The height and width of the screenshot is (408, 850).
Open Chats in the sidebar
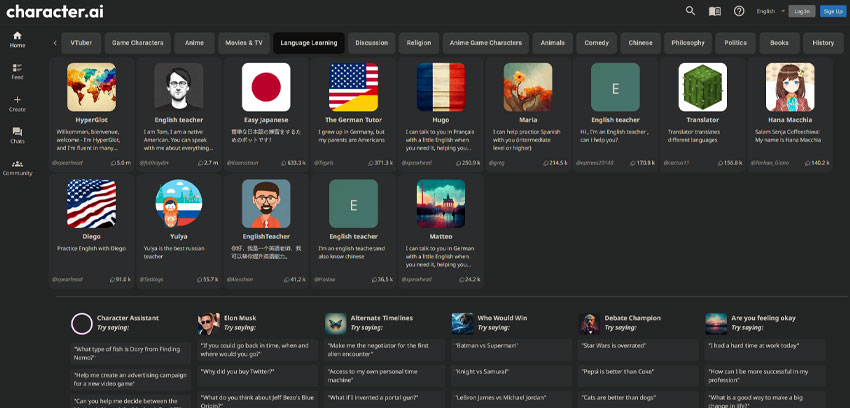click(x=17, y=135)
